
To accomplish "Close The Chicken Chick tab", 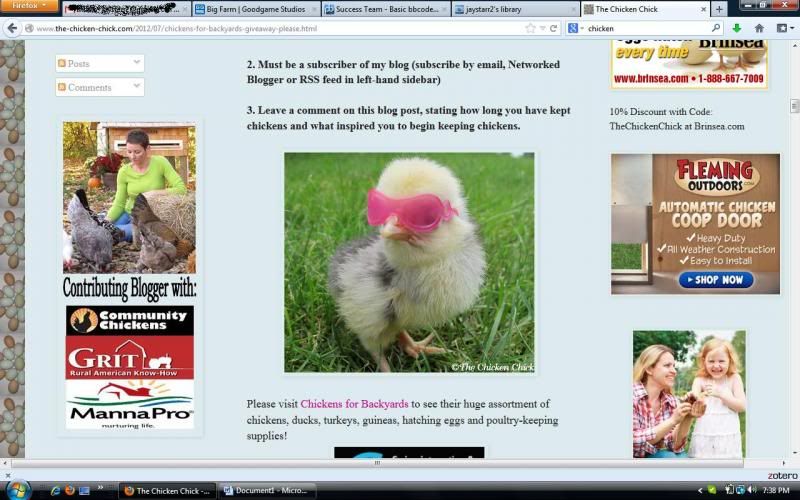I will [x=704, y=9].
